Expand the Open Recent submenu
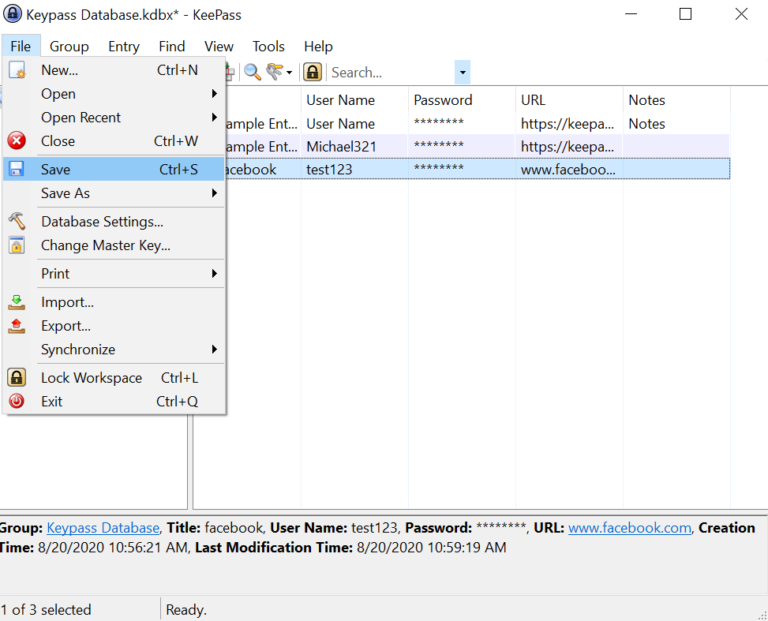The height and width of the screenshot is (621, 768). (214, 118)
